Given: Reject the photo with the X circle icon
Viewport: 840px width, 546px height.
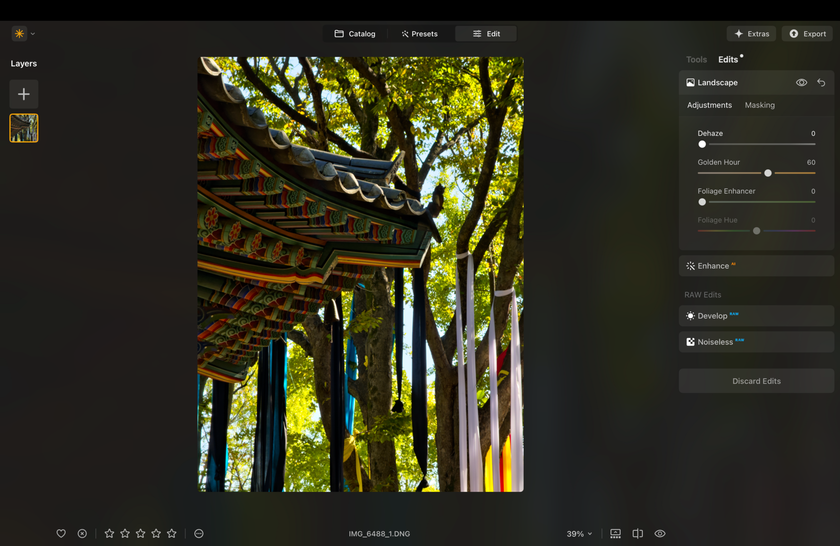Looking at the screenshot, I should pyautogui.click(x=82, y=534).
